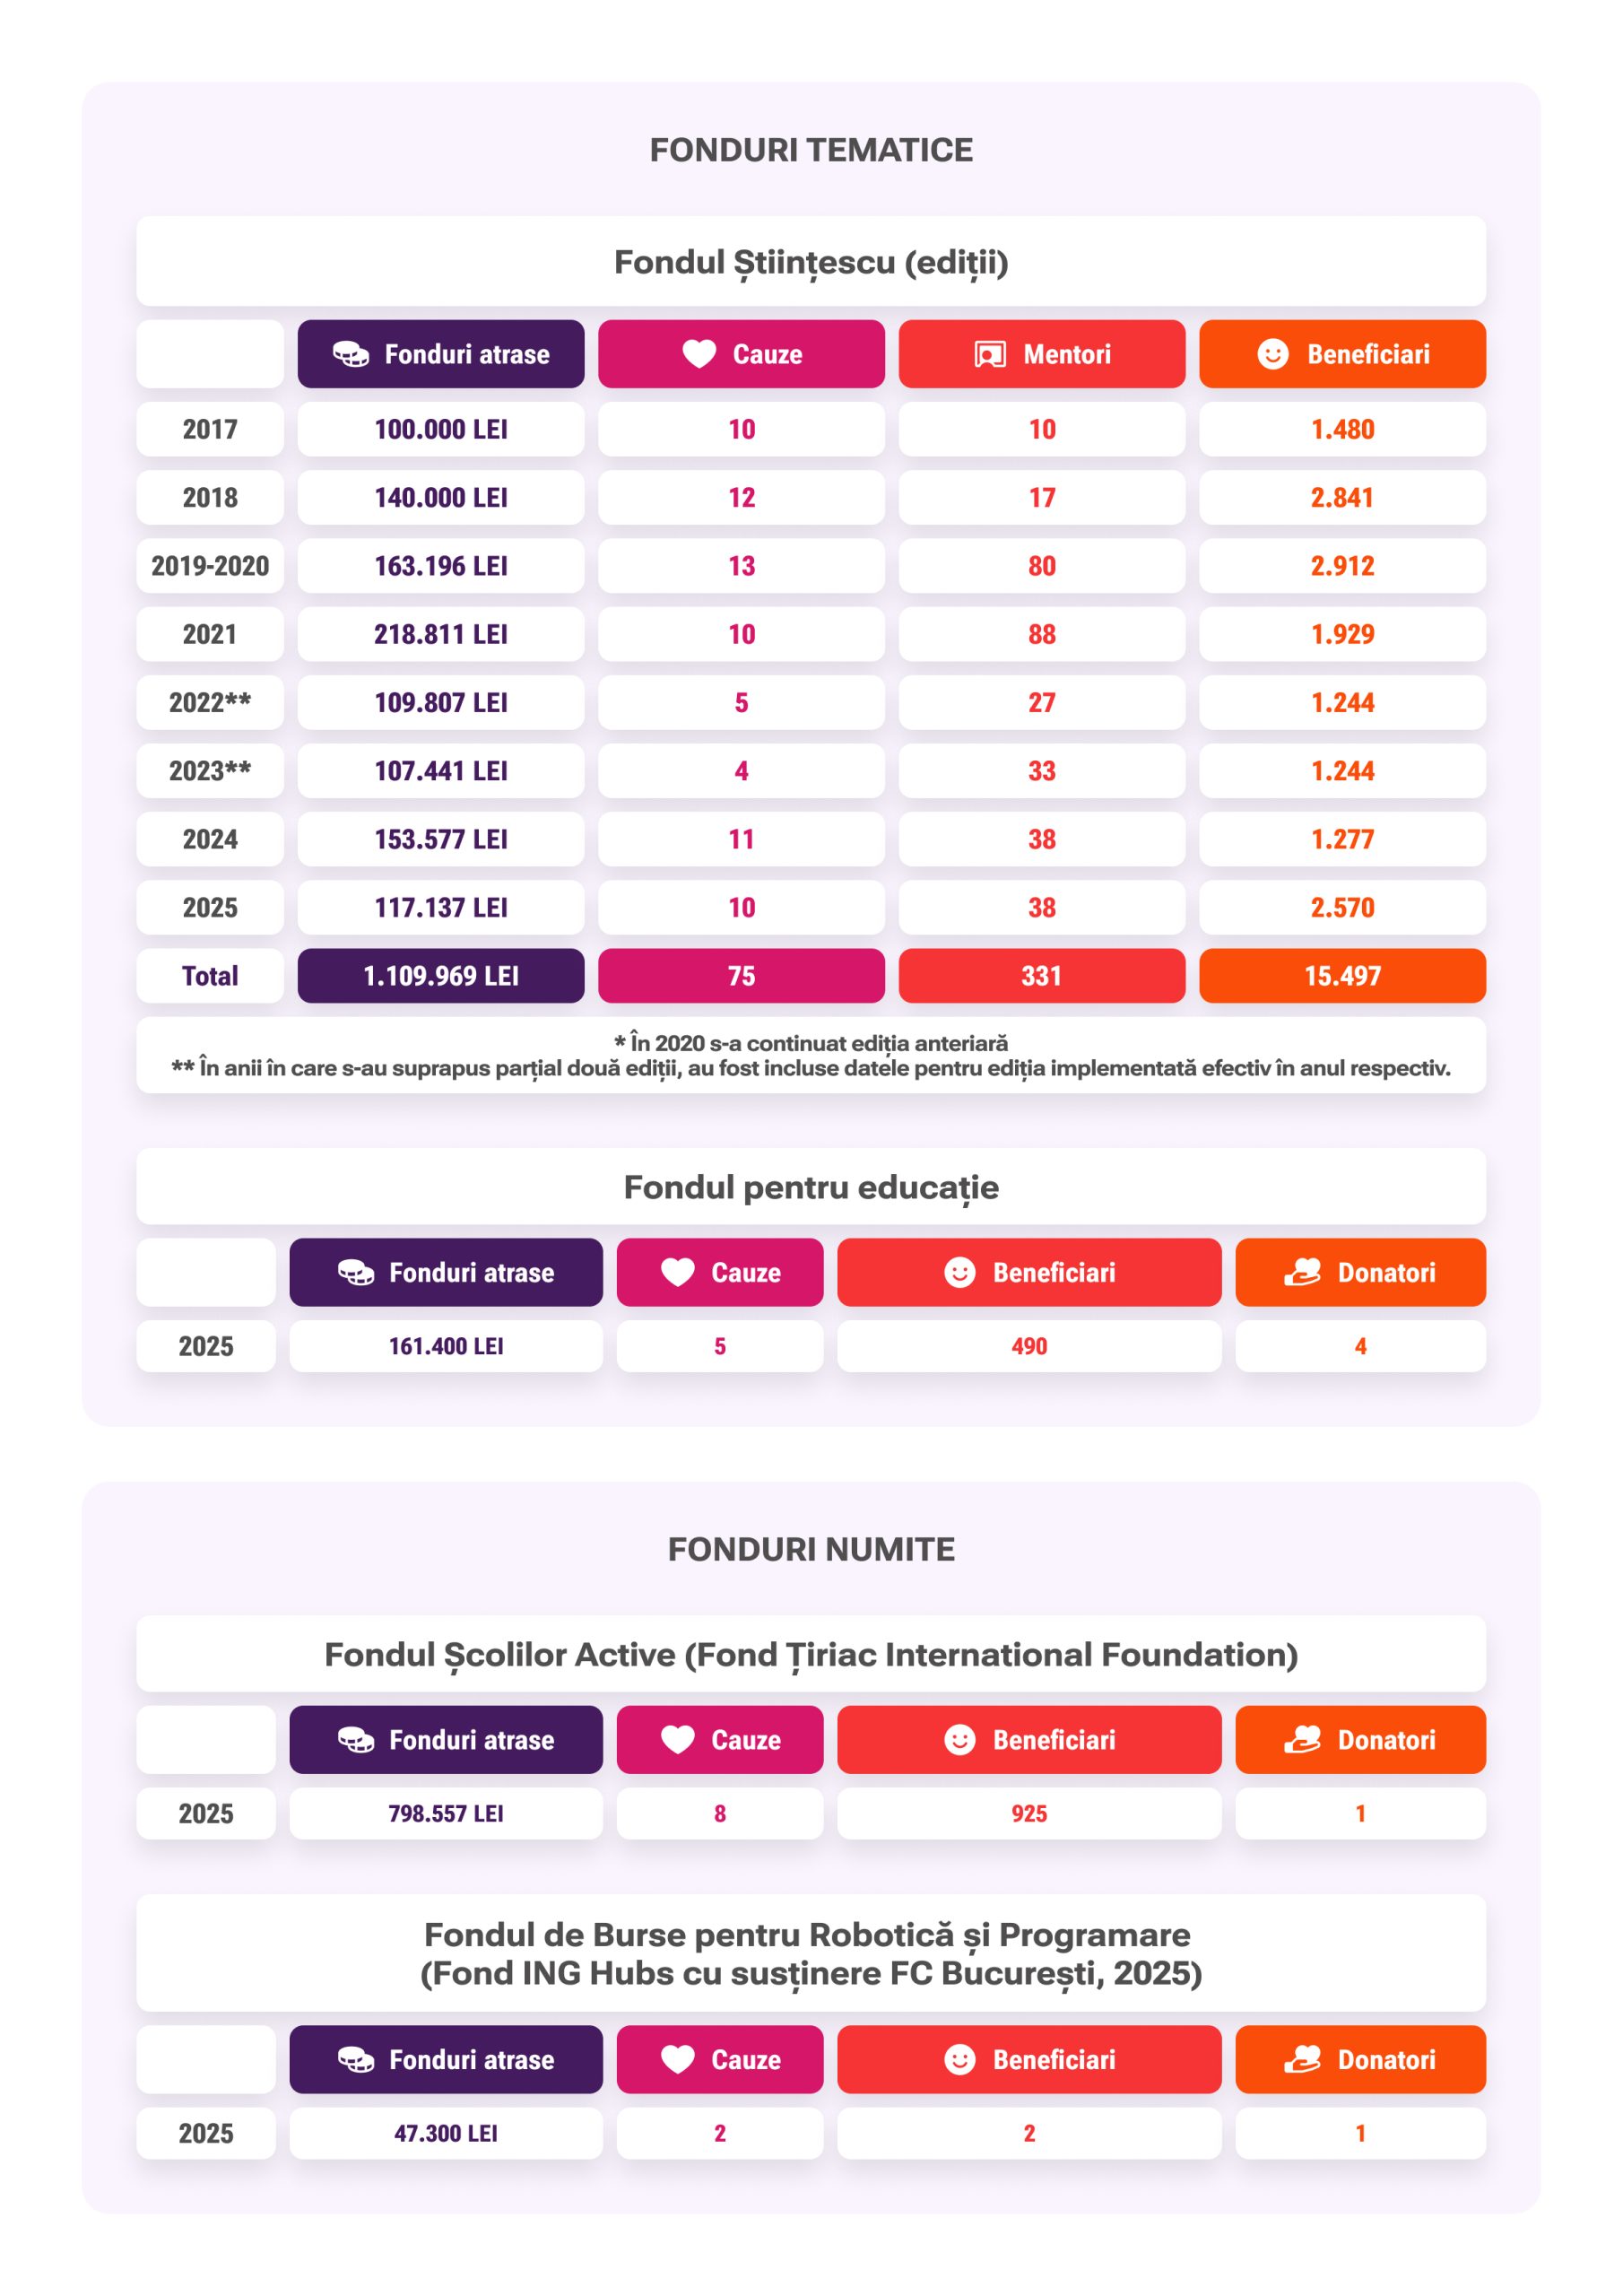
Task: Select the 2019-2020 row label
Action: [210, 565]
